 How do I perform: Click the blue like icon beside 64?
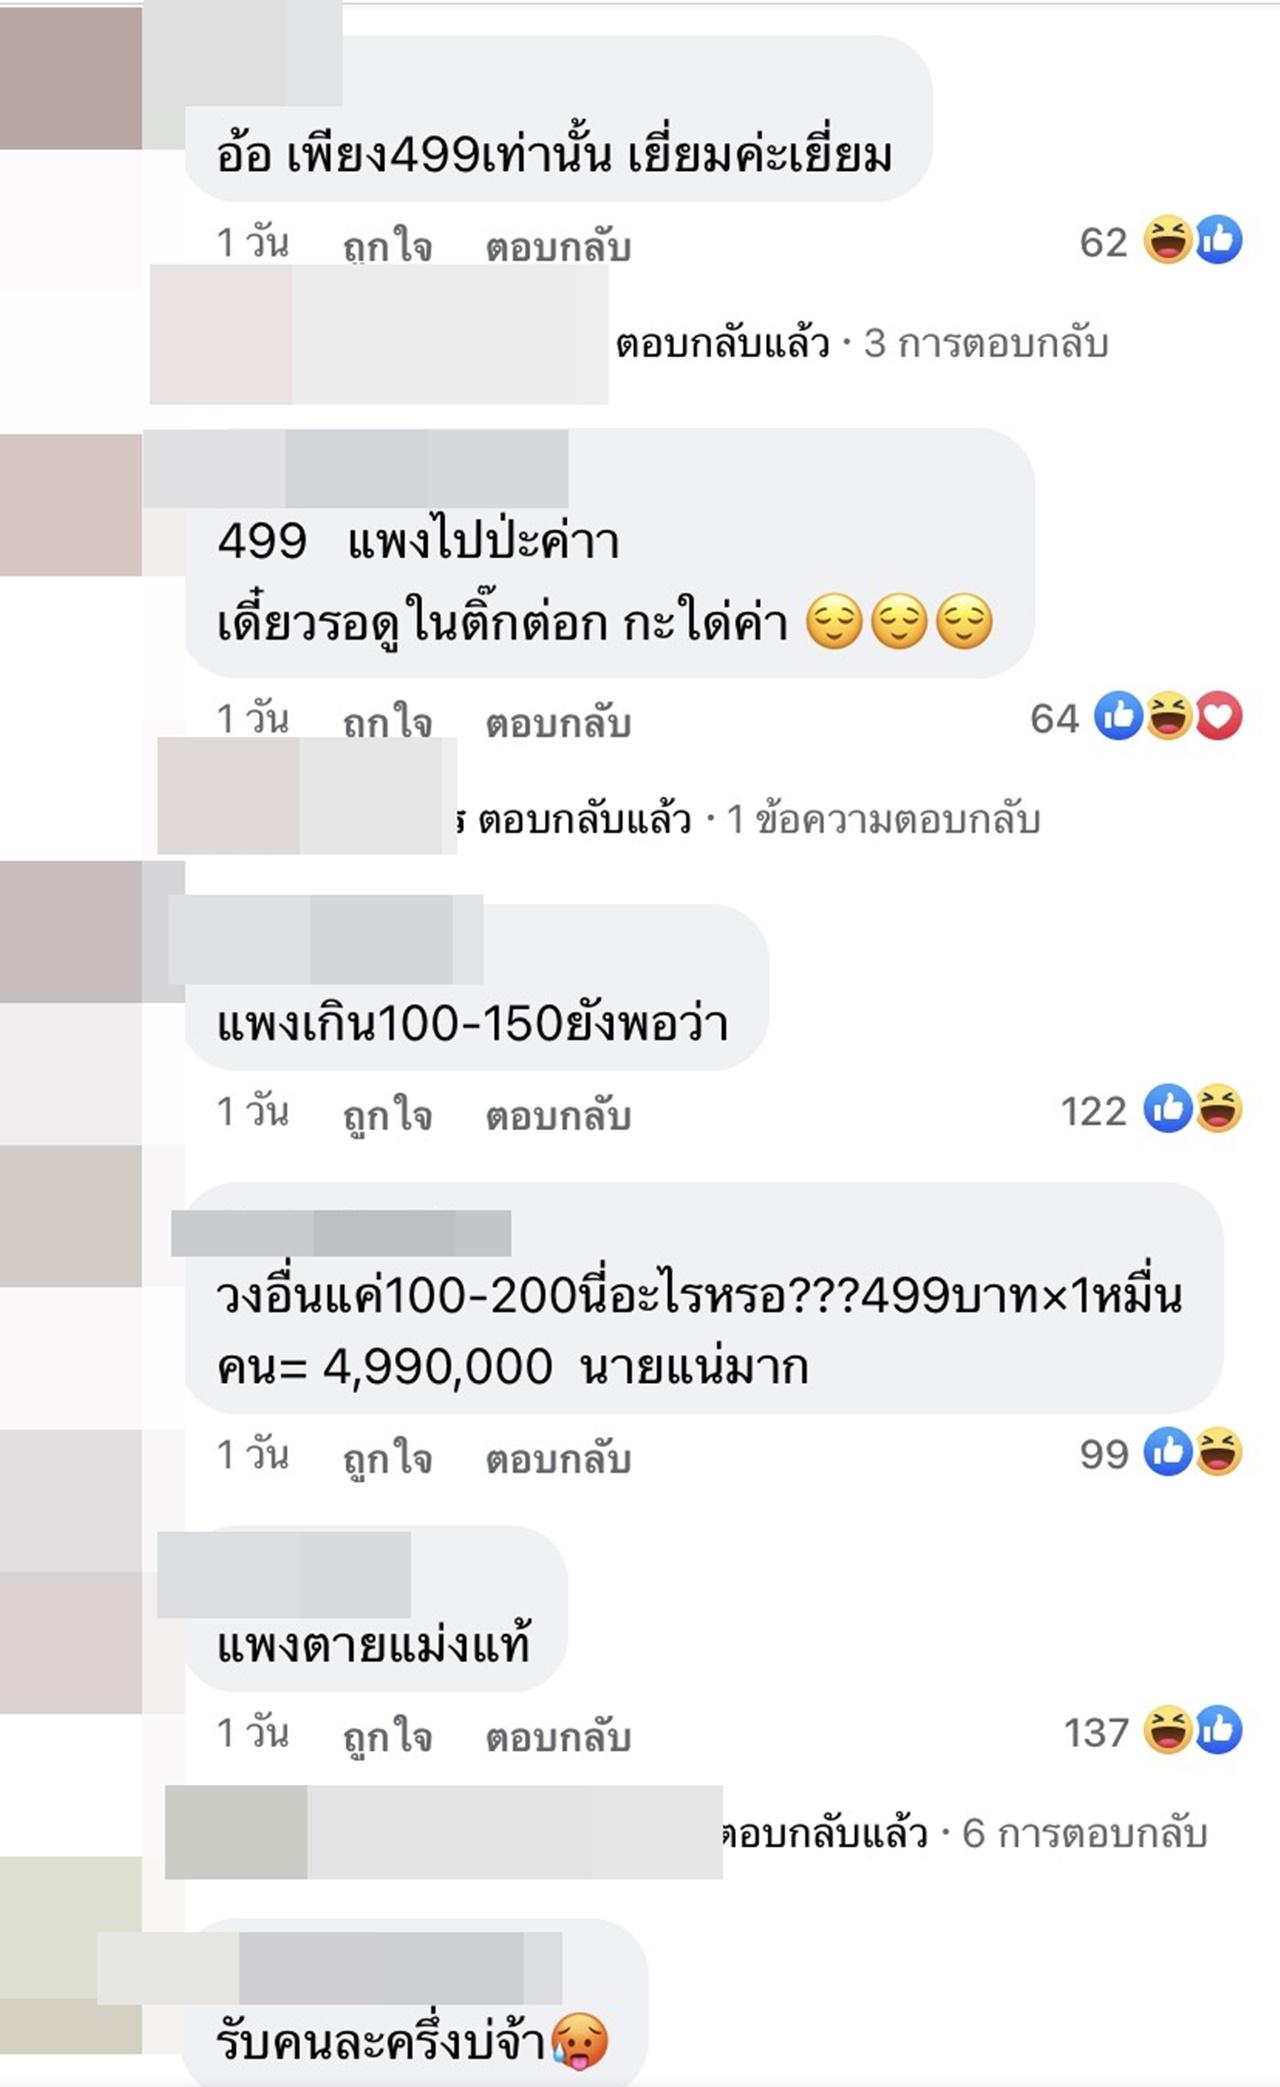[1118, 716]
